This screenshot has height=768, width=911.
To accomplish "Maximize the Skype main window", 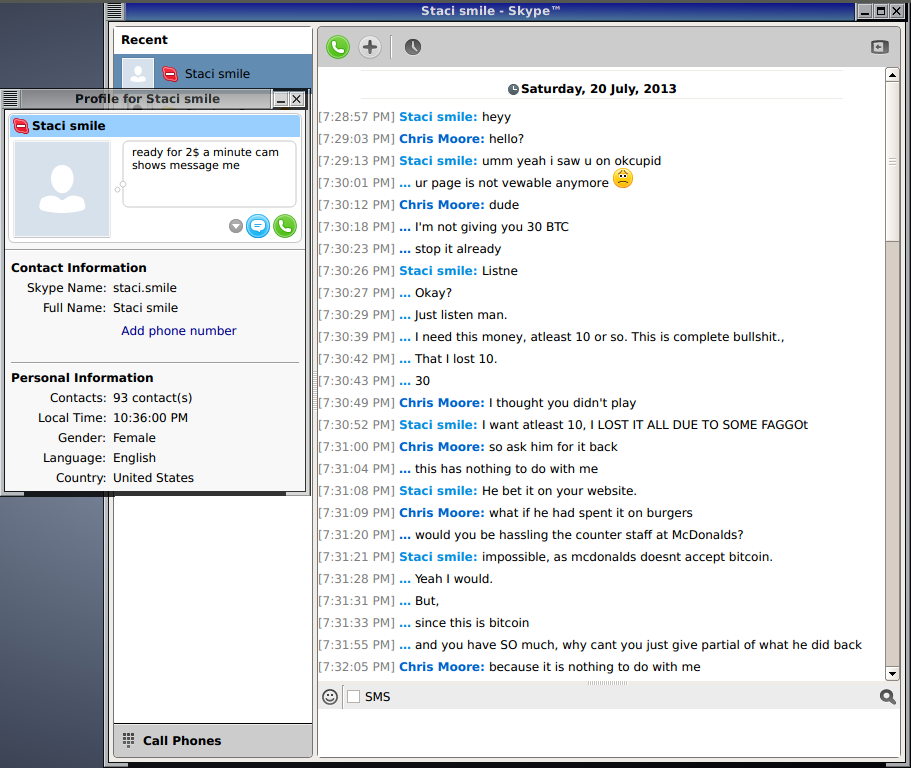I will (881, 11).
